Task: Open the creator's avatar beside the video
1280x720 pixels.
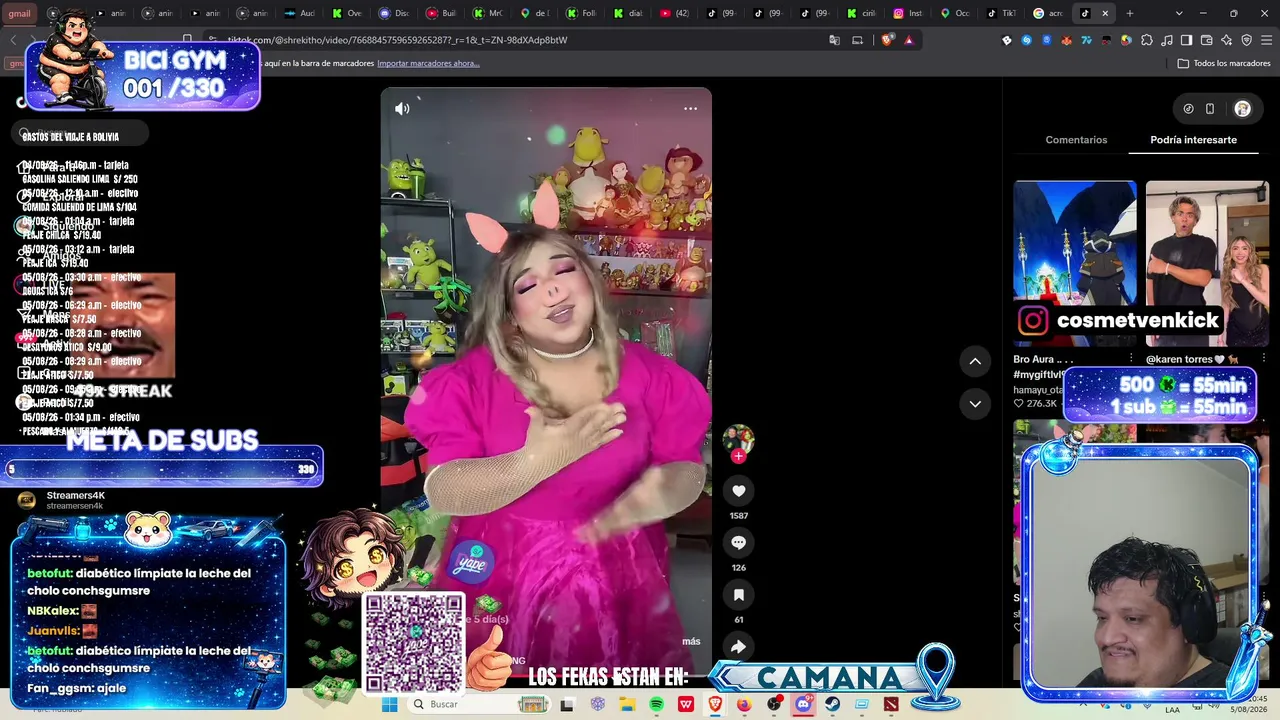Action: point(738,438)
